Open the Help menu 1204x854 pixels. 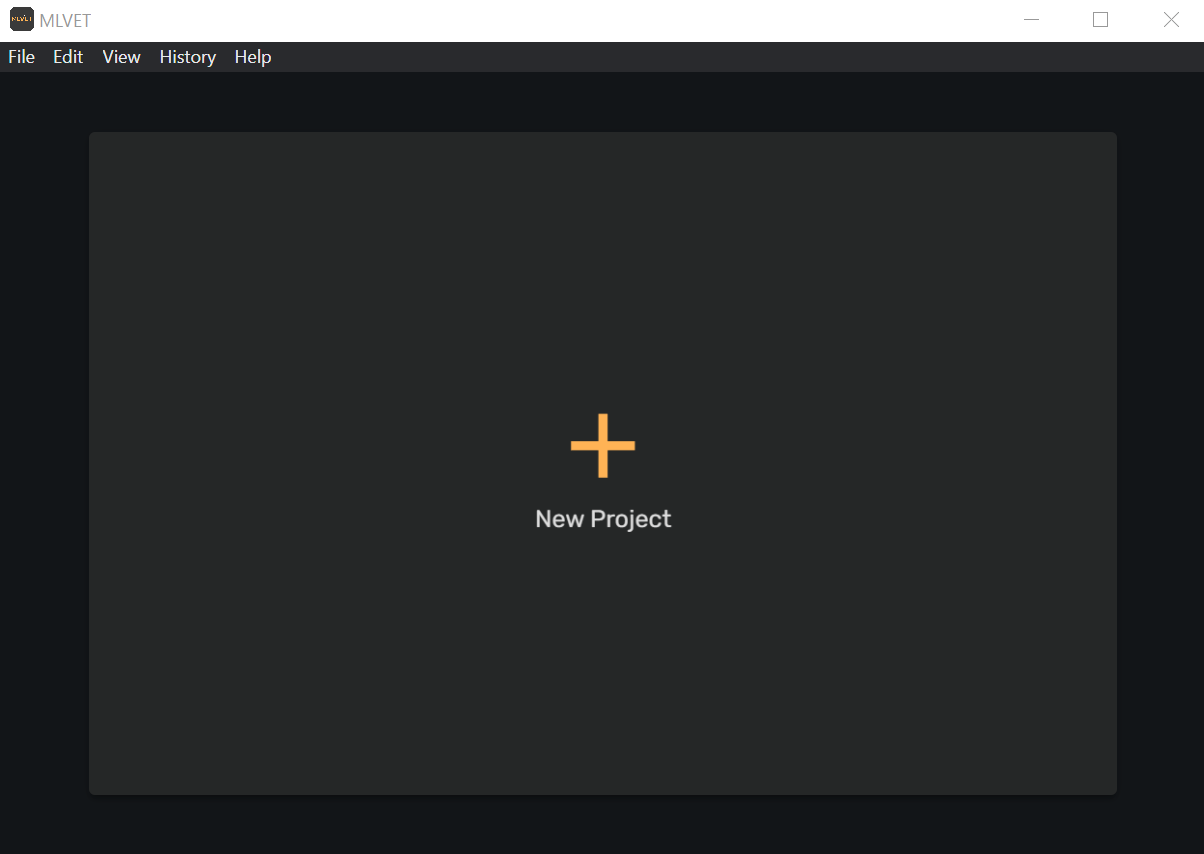[253, 57]
